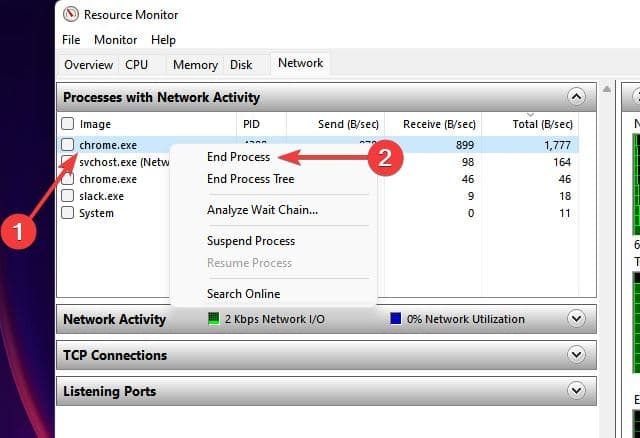The width and height of the screenshot is (640, 438).
Task: Expand the TCP Connections section
Action: click(575, 355)
